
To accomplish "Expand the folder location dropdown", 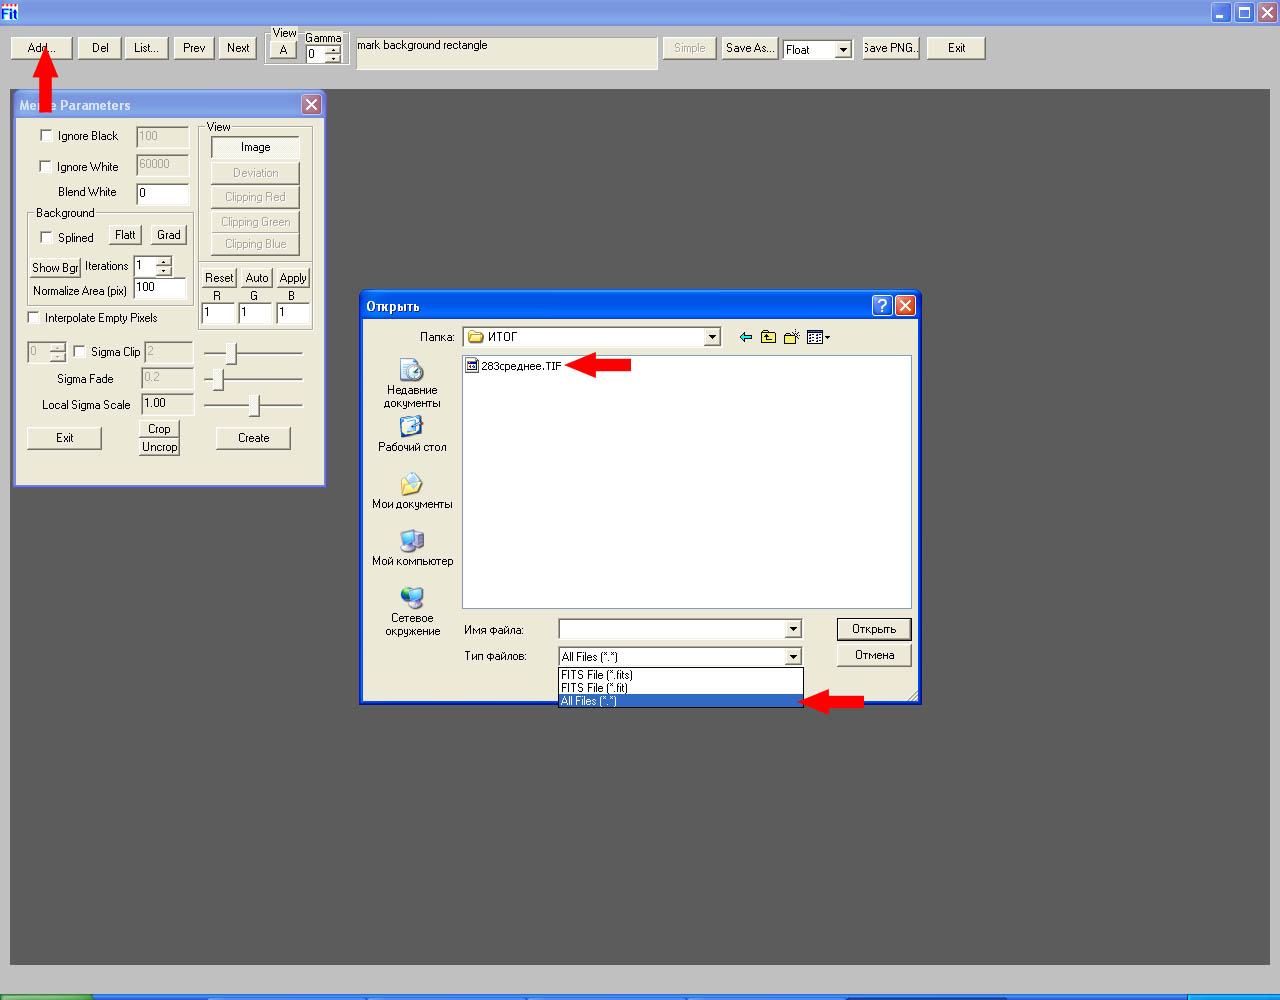I will tap(712, 338).
